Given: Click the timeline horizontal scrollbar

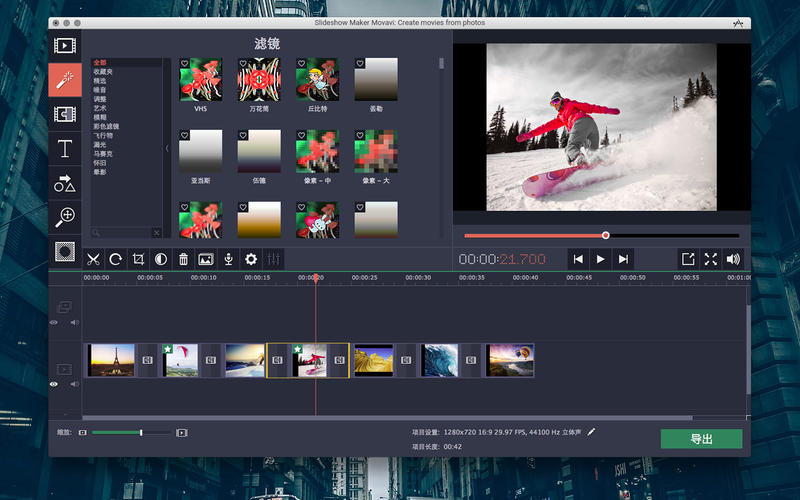Looking at the screenshot, I should [x=388, y=418].
